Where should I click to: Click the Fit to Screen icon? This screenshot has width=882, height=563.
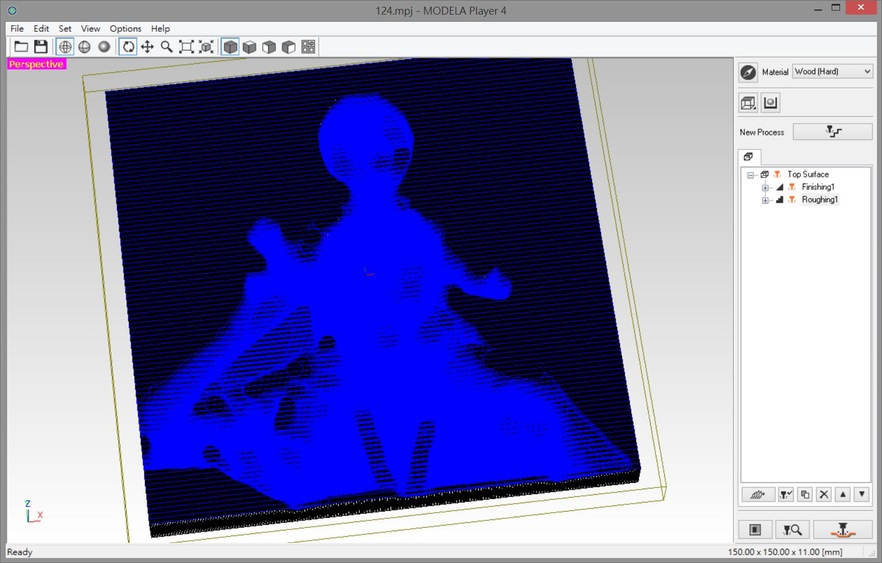pyautogui.click(x=186, y=47)
